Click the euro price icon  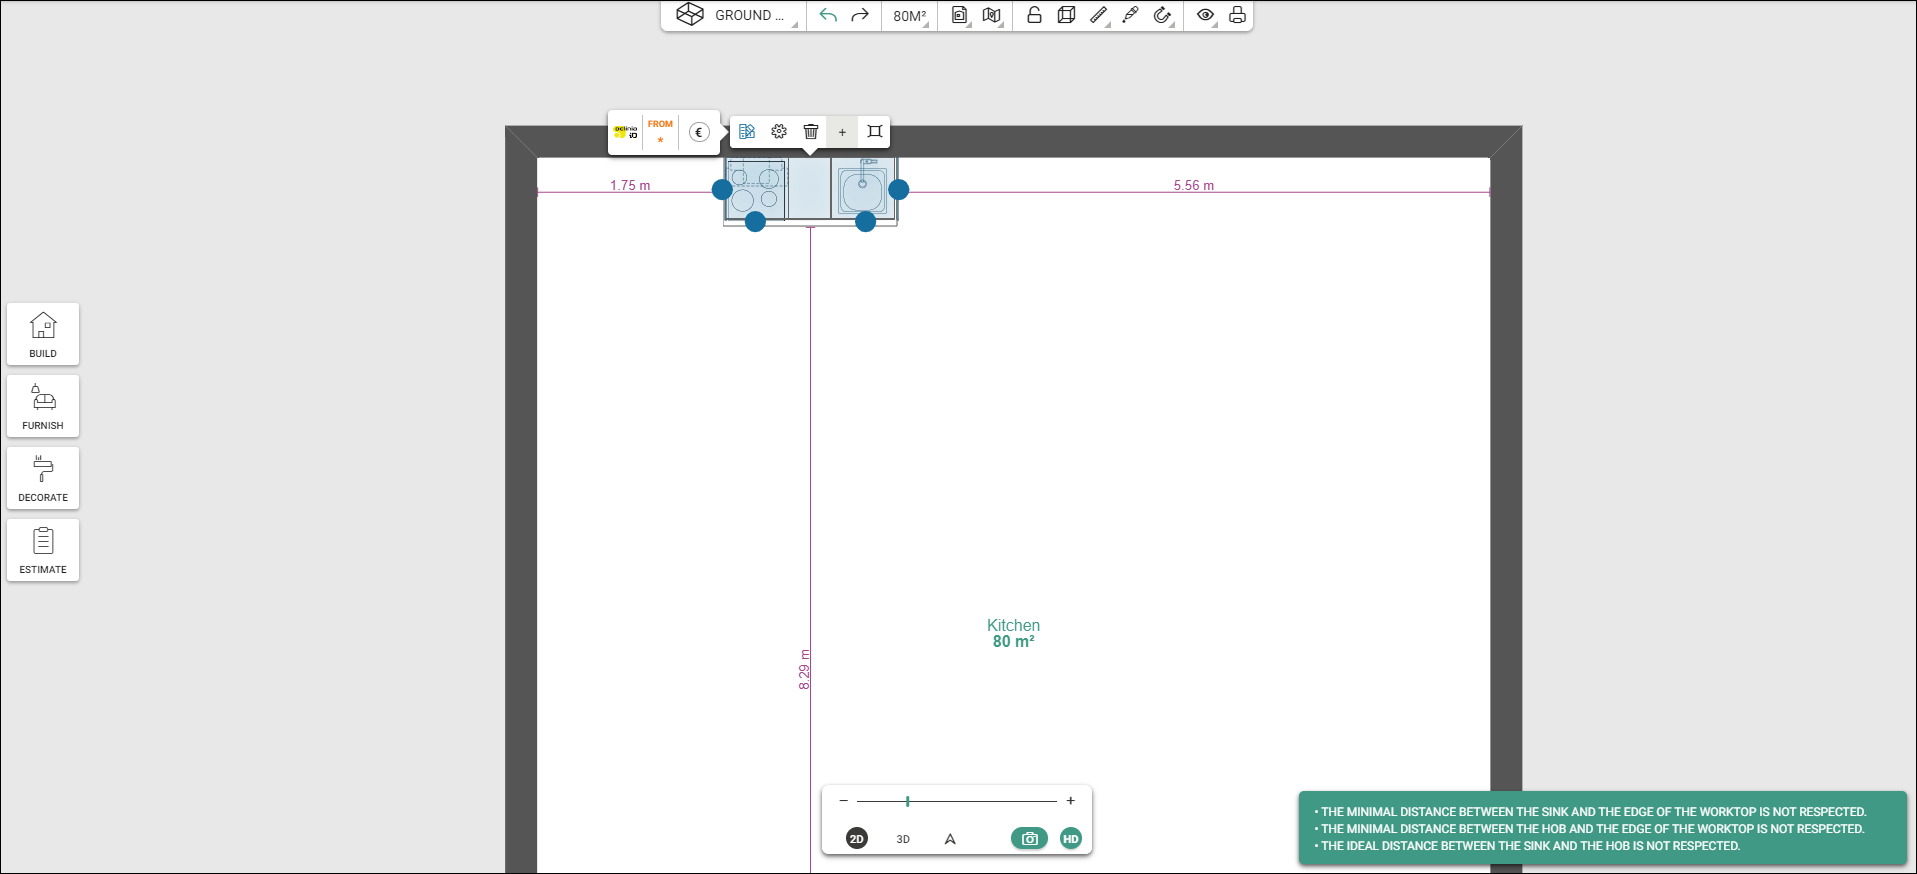[x=699, y=132]
